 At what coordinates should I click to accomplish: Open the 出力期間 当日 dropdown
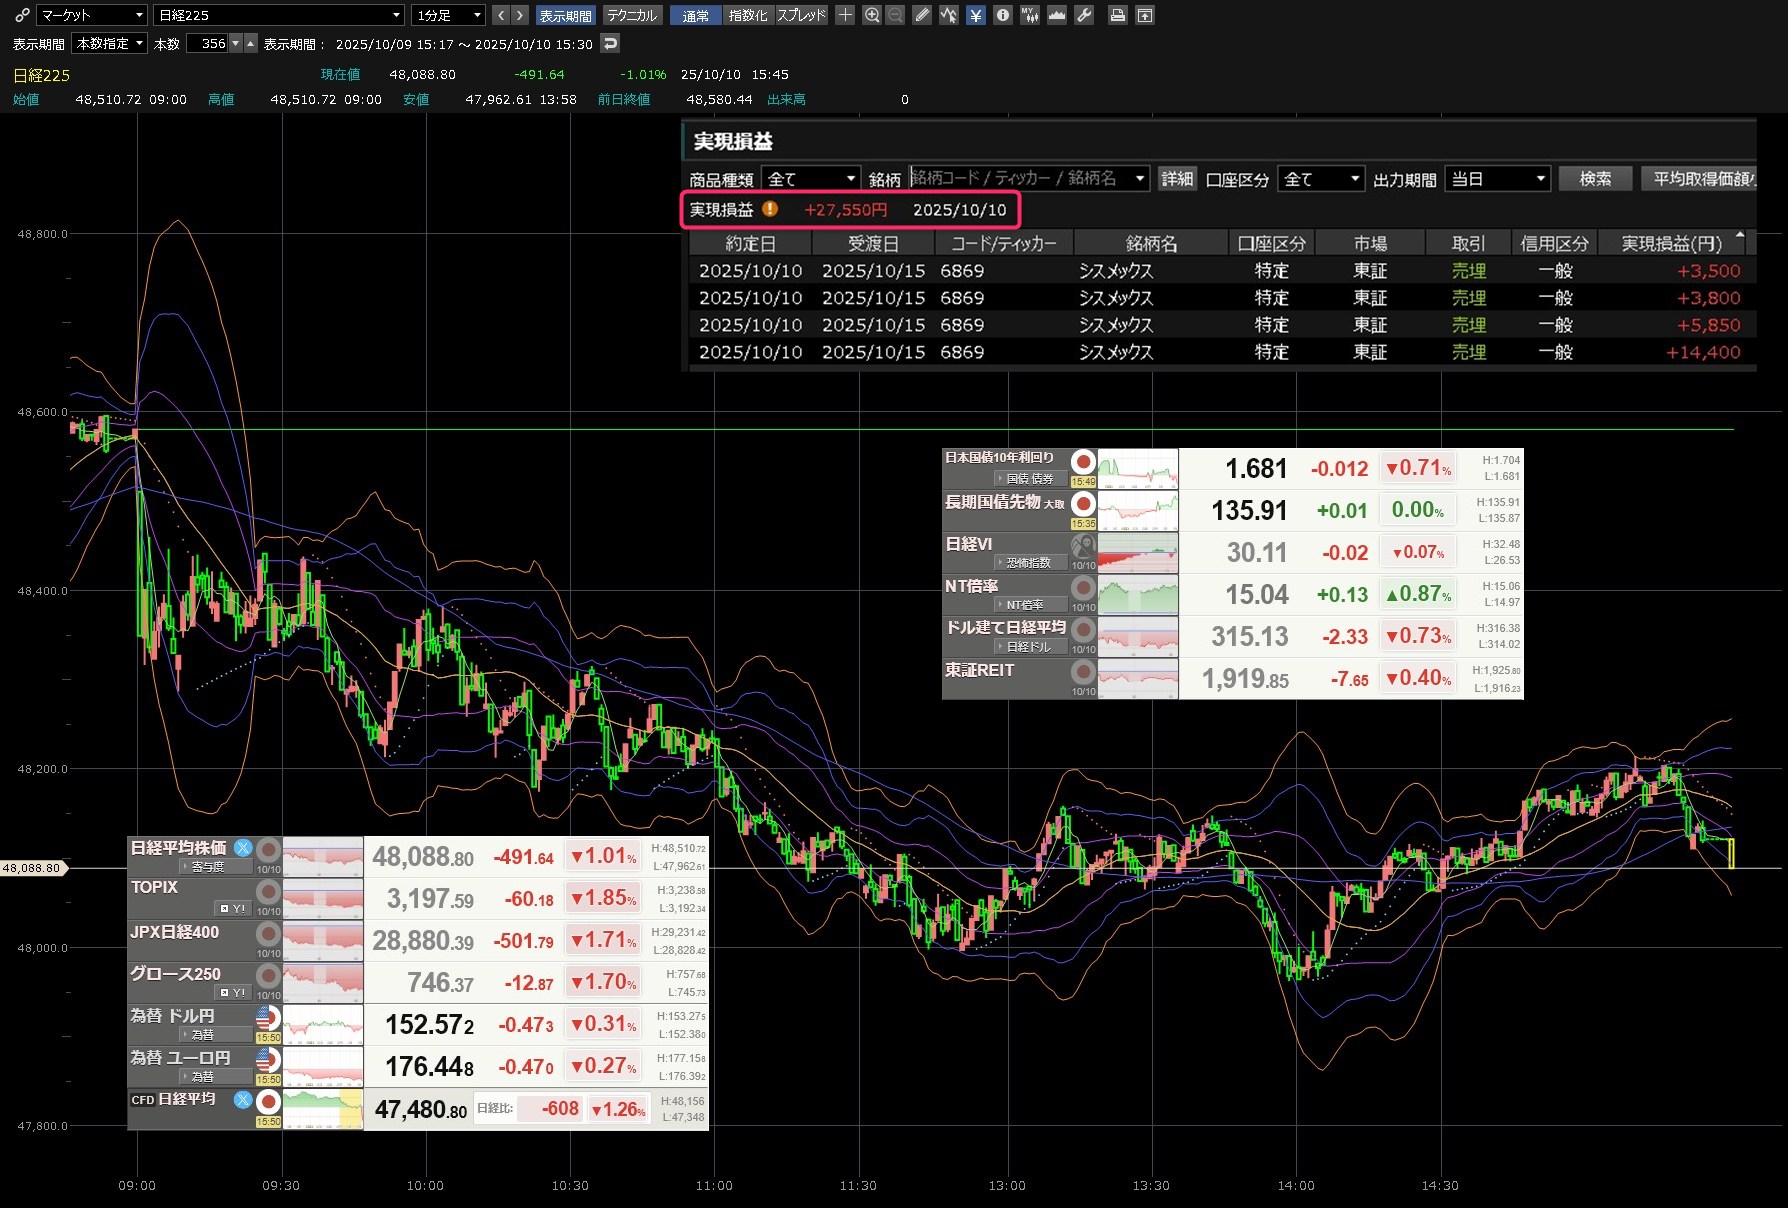click(x=1497, y=179)
